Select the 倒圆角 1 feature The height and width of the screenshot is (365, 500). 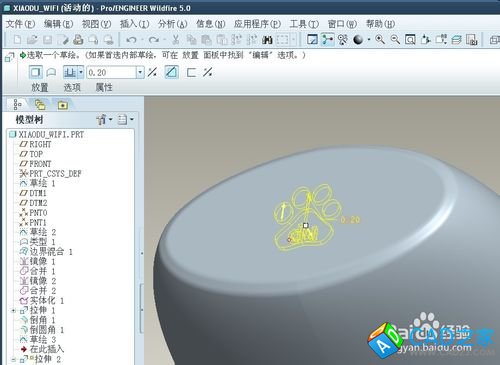(42, 330)
